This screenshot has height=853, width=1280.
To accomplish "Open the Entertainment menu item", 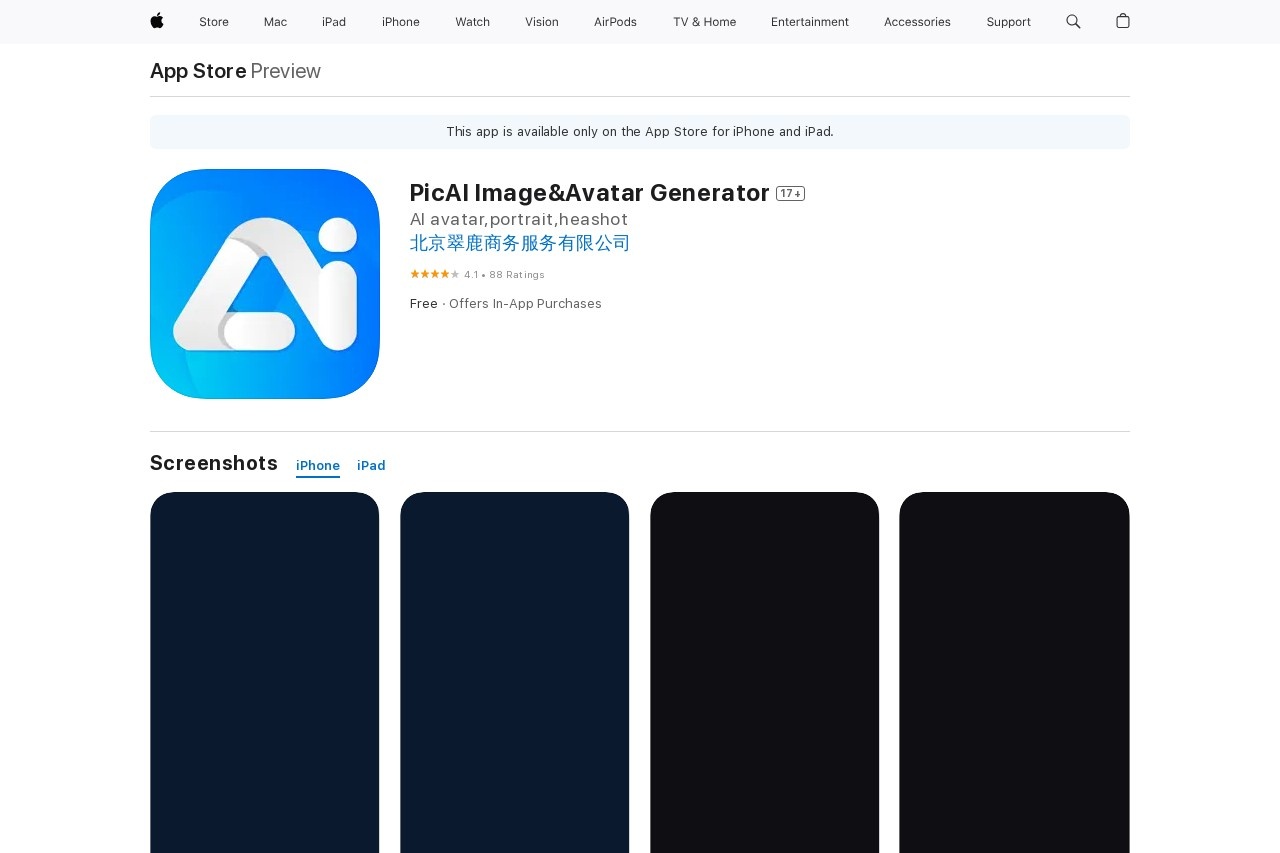I will tap(810, 22).
